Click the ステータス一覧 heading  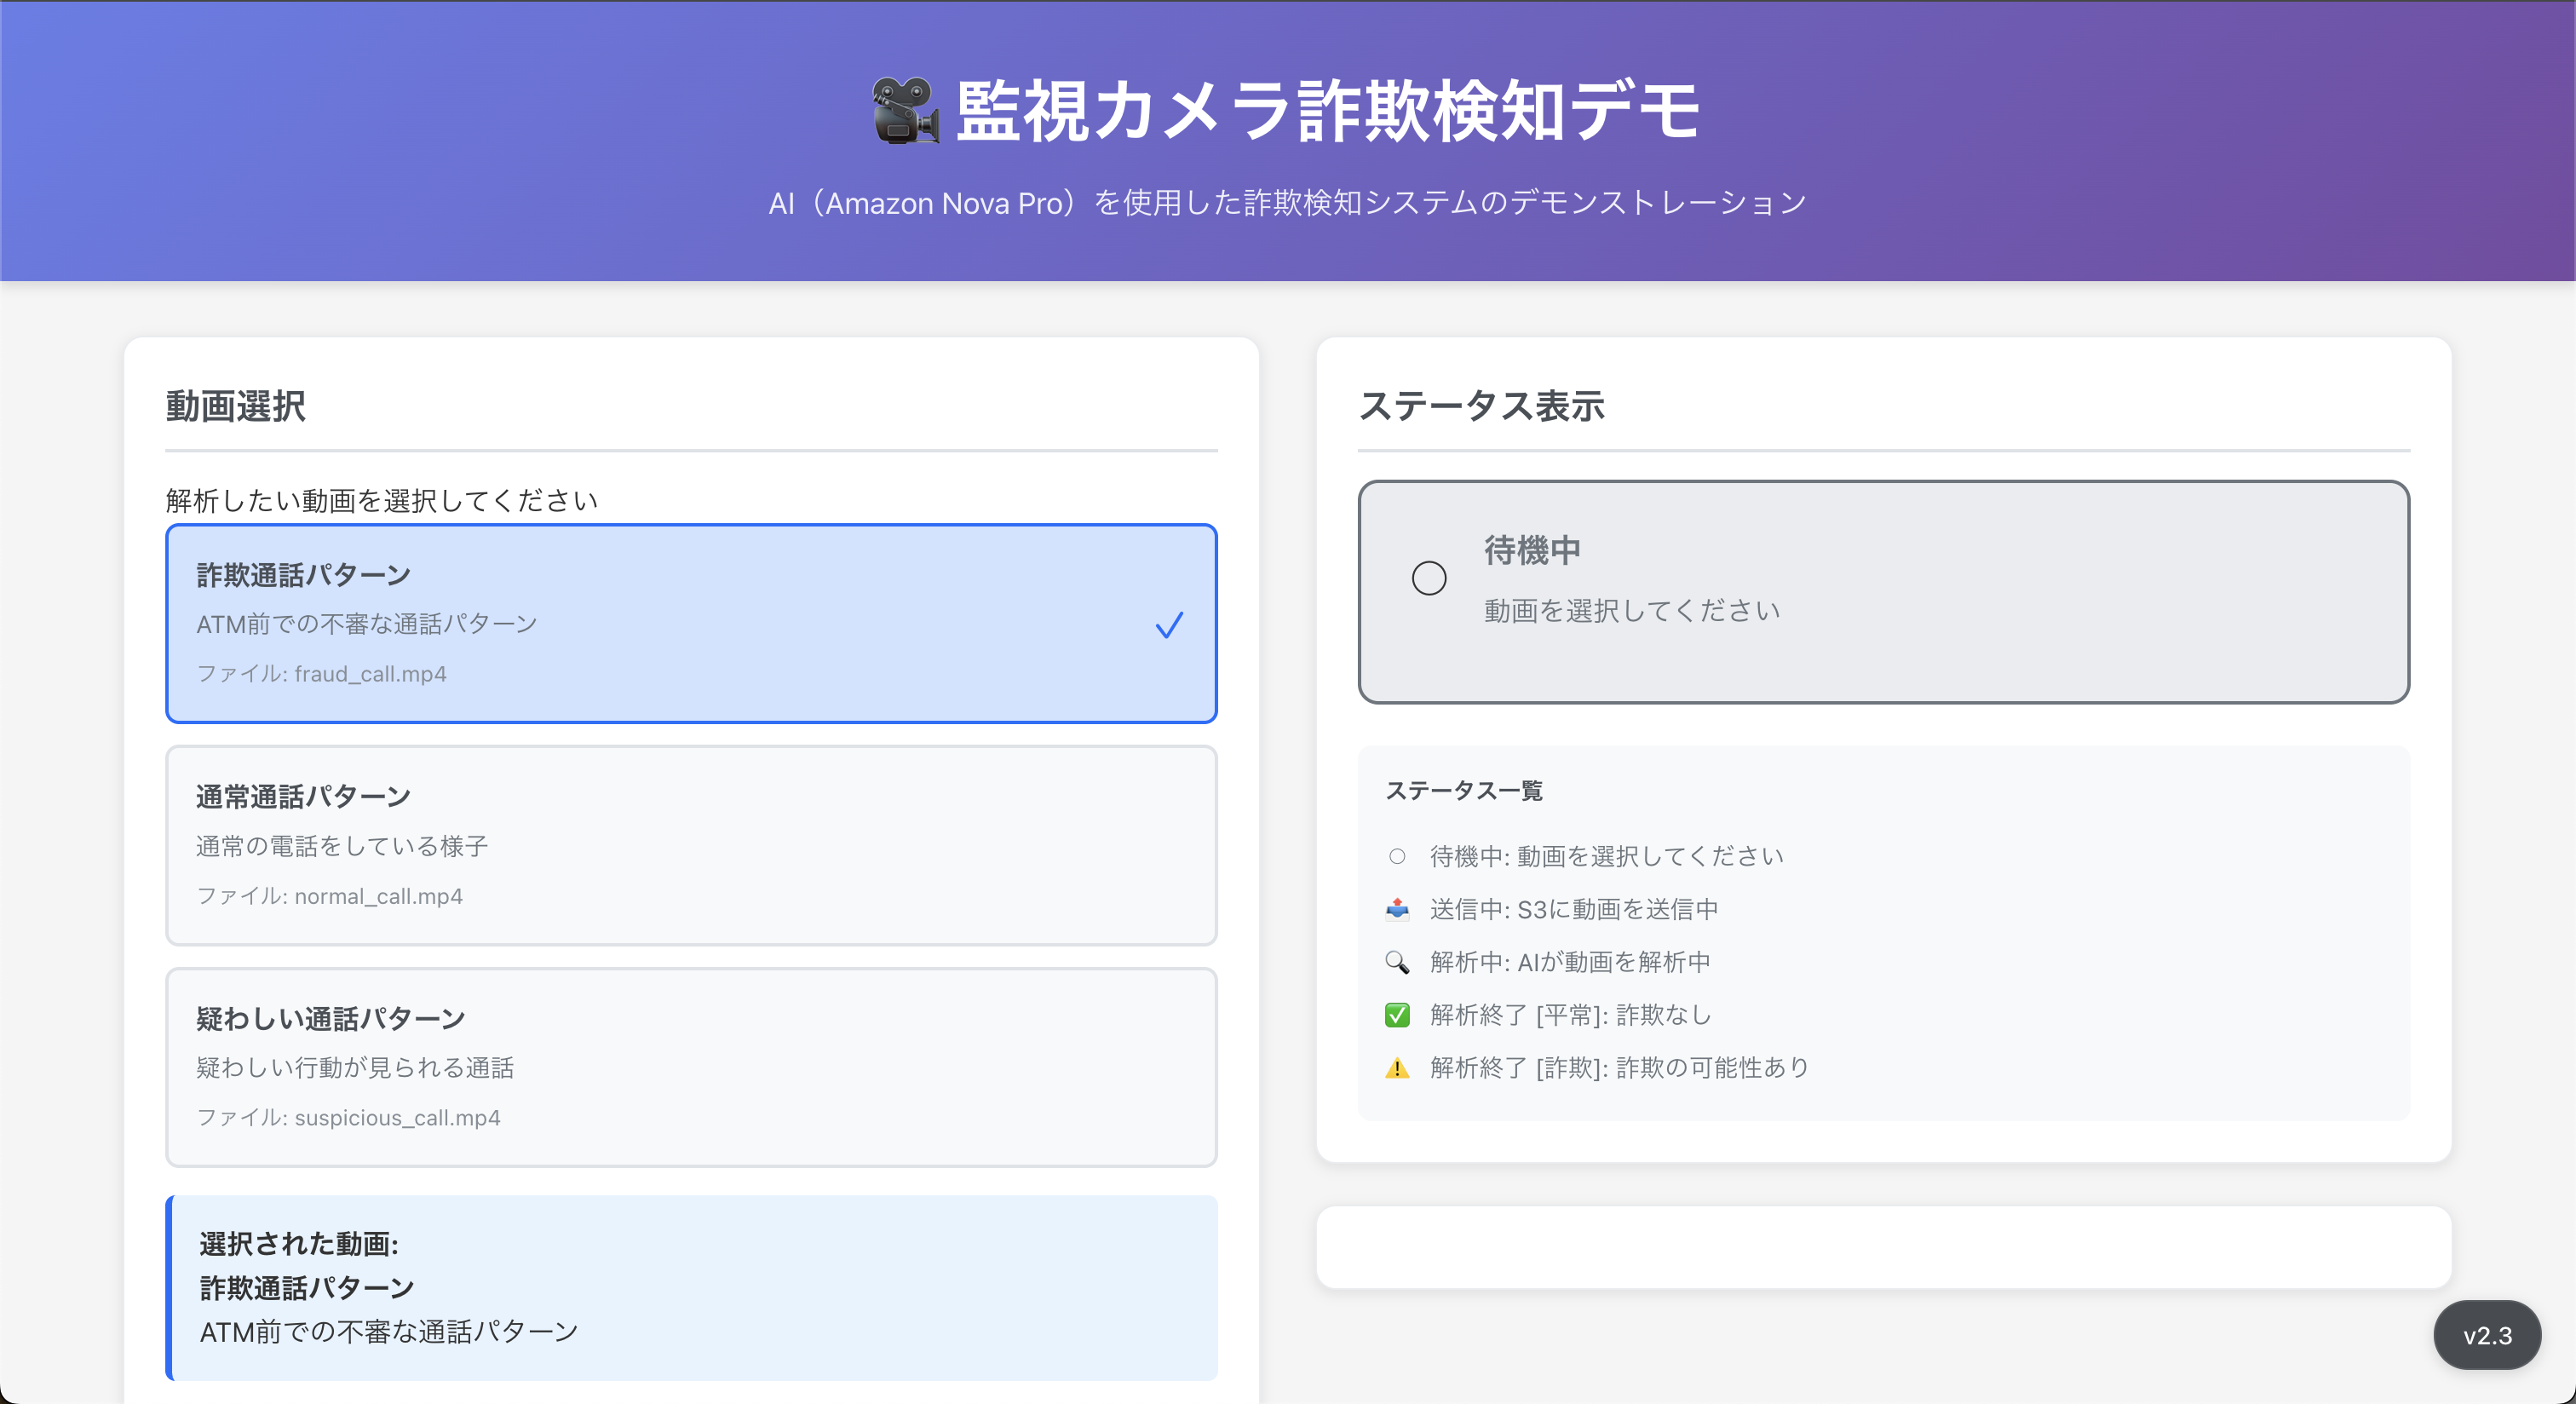tap(1463, 791)
